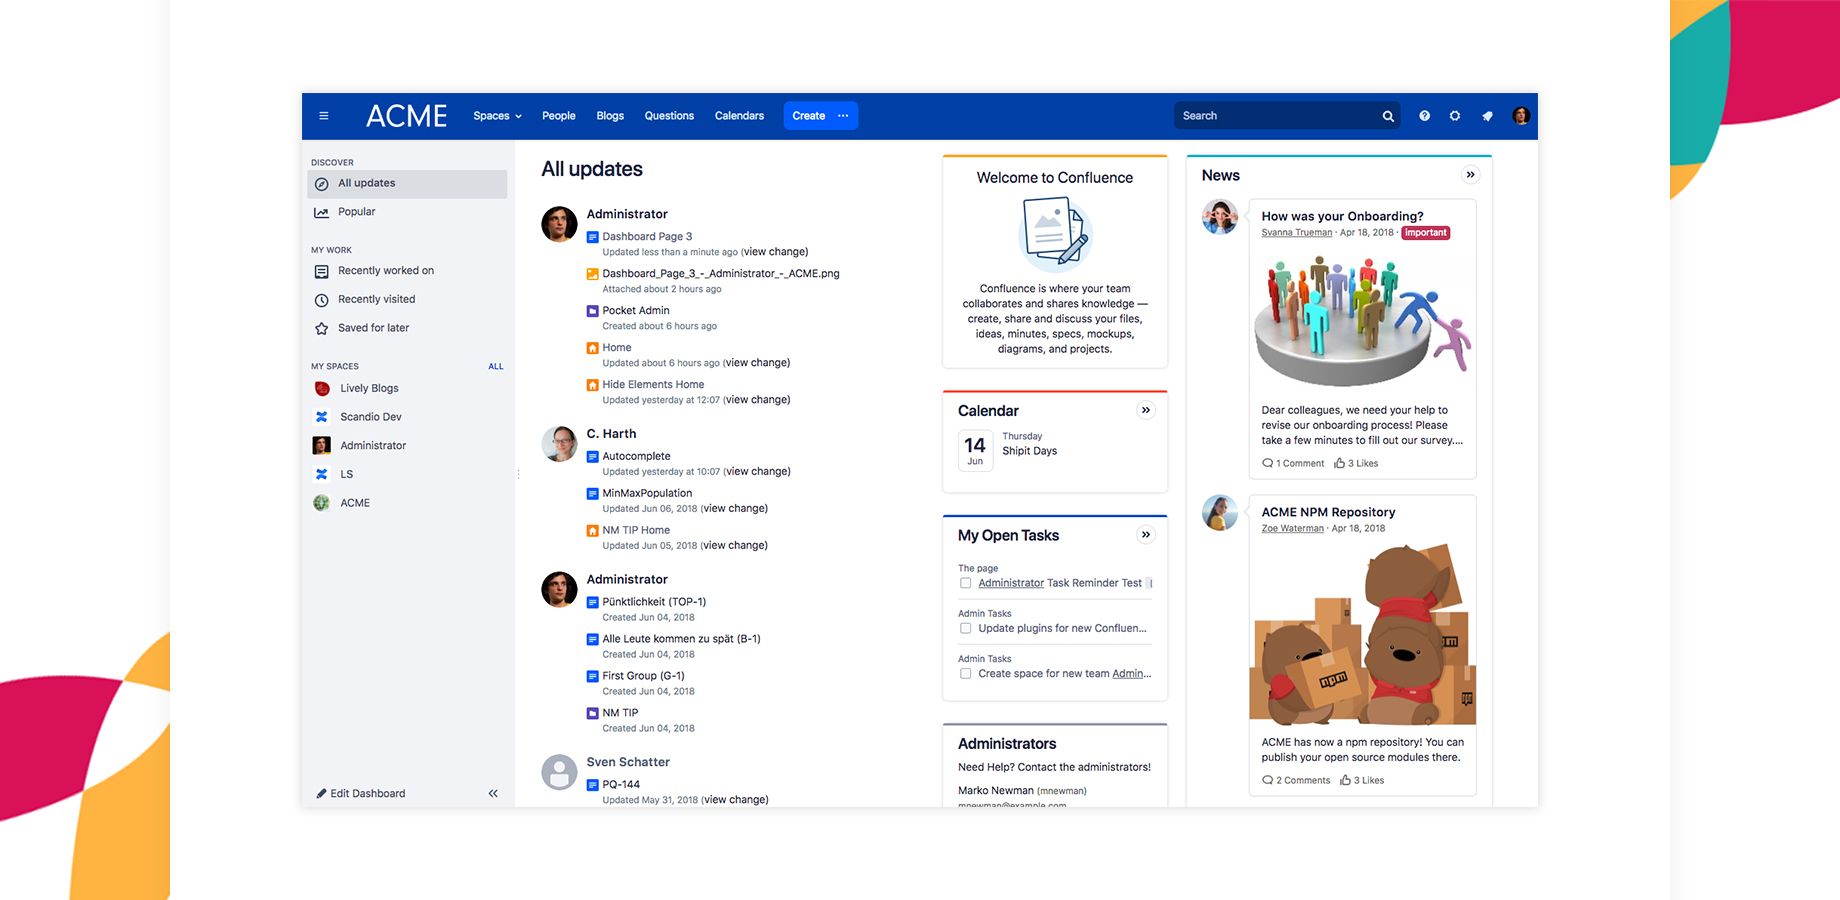Check the Update plugins for new Confluence task
Viewport: 1840px width, 900px height.
(965, 629)
